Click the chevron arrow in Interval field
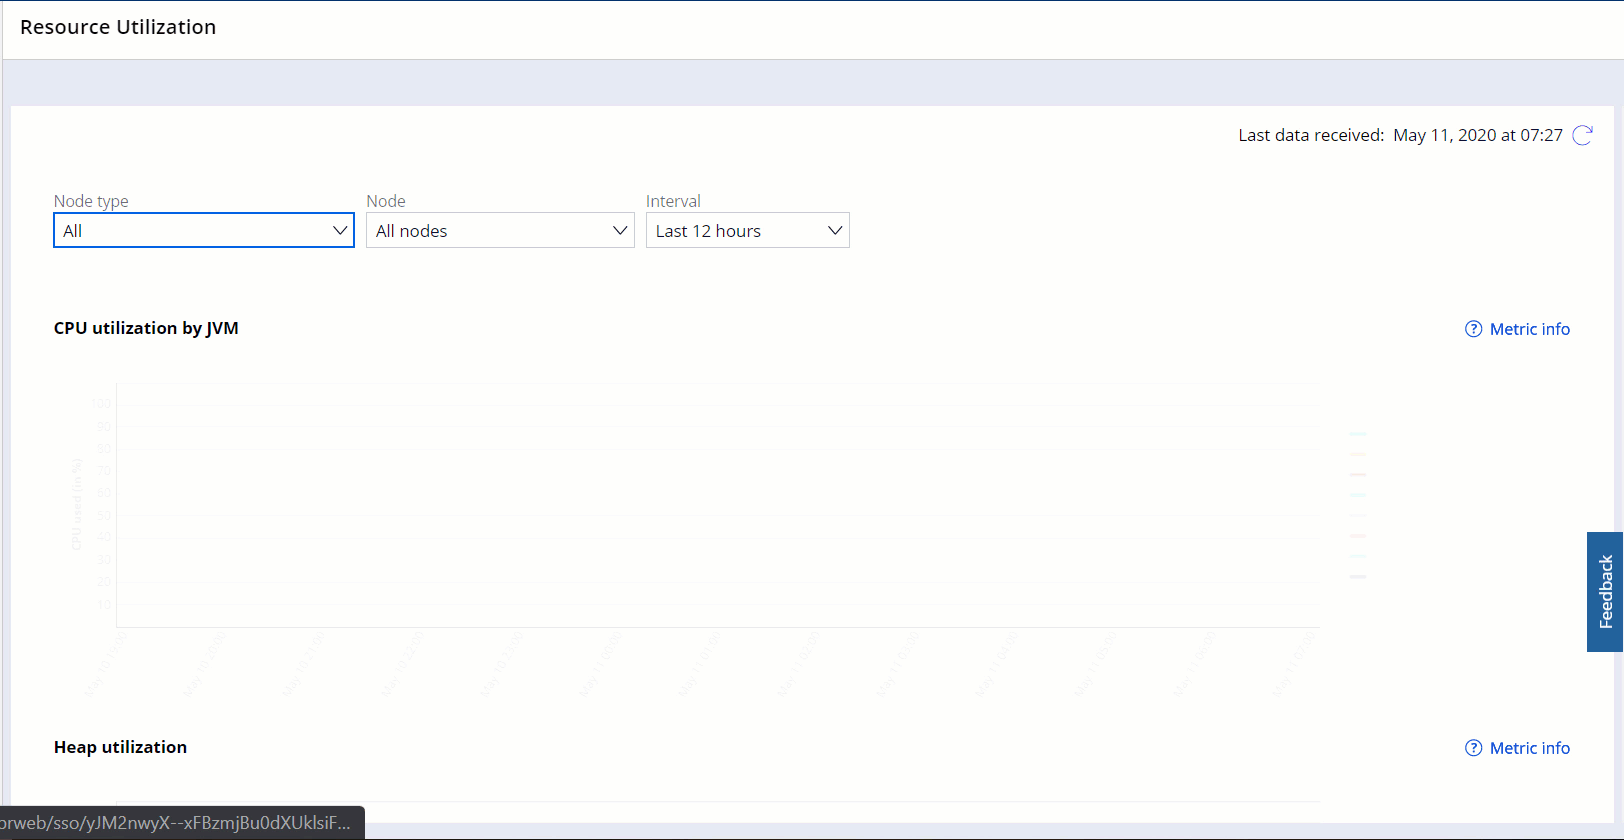Image resolution: width=1624 pixels, height=840 pixels. pos(835,230)
